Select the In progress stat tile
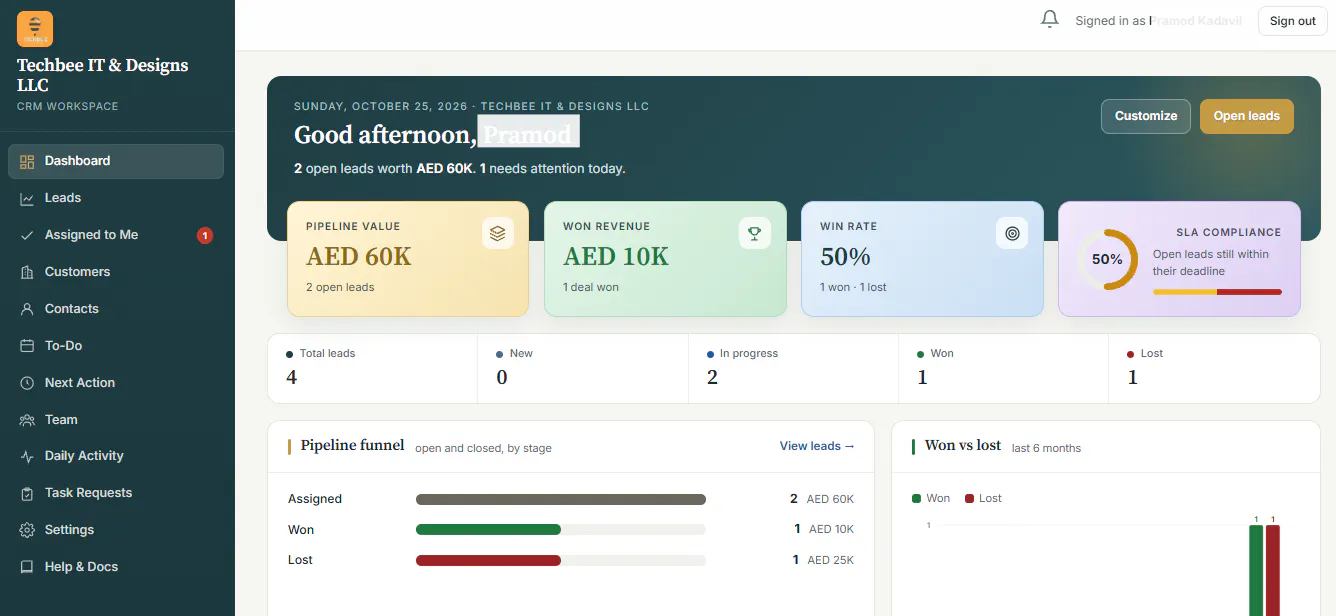Viewport: 1336px width, 616px height. click(x=794, y=368)
